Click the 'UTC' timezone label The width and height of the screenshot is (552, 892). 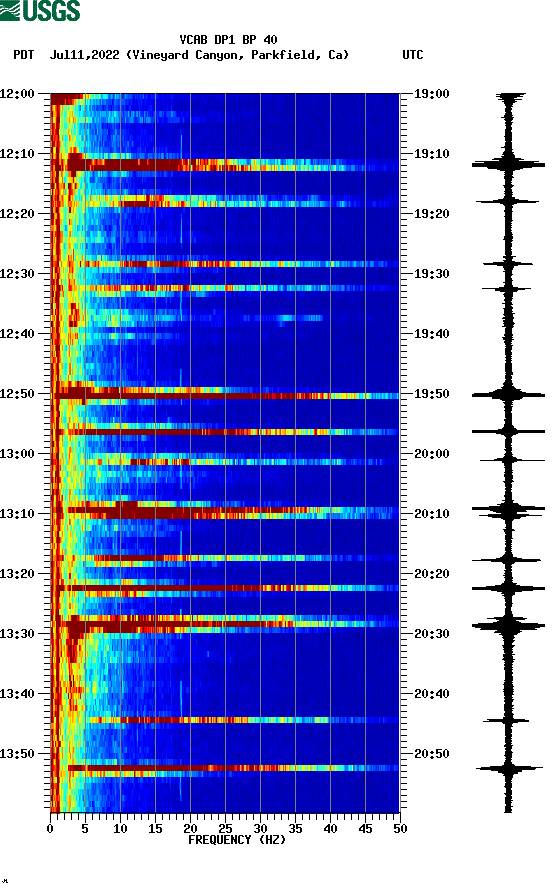(413, 55)
